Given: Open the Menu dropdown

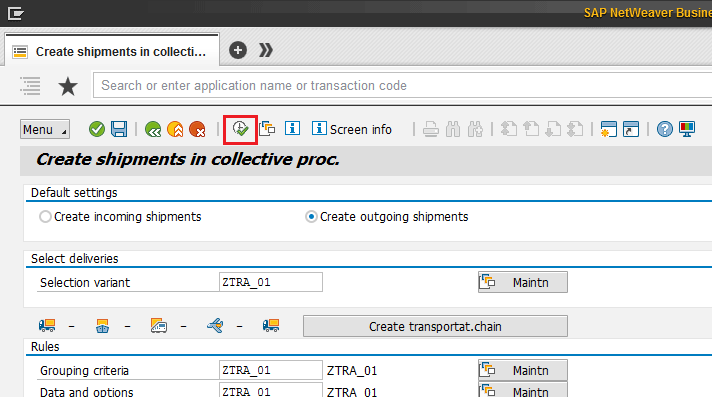Looking at the screenshot, I should click(x=44, y=129).
